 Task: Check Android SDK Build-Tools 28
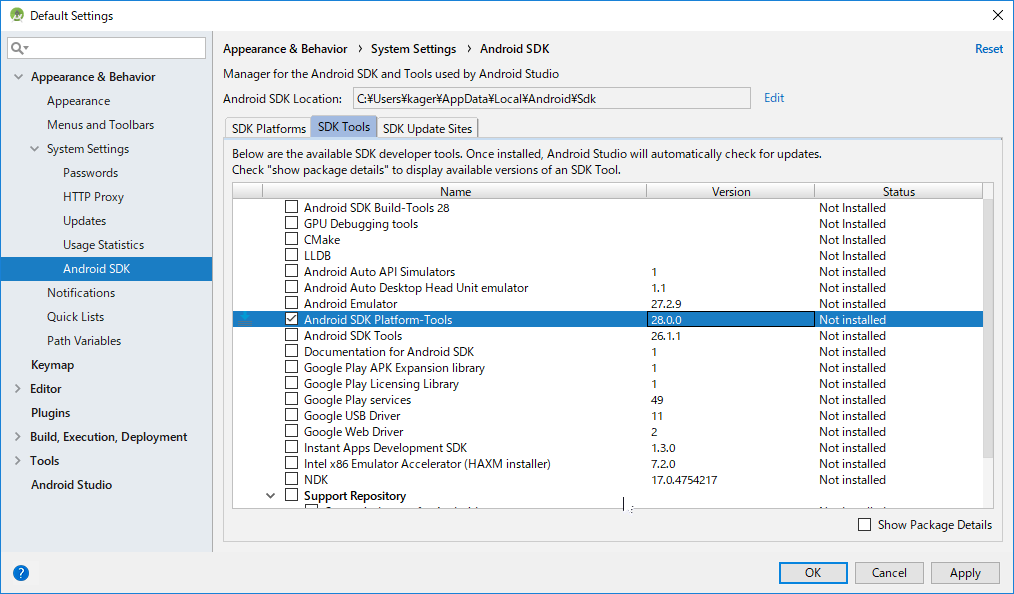(x=292, y=207)
